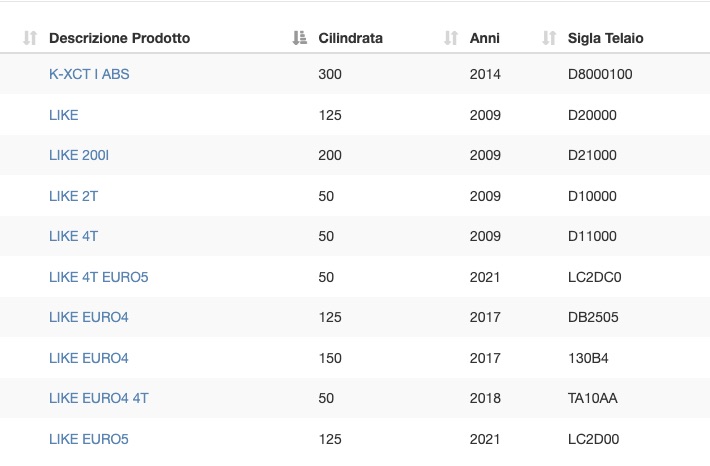Open the LIKE 4T product link
Screen dimensions: 710x466
73,236
